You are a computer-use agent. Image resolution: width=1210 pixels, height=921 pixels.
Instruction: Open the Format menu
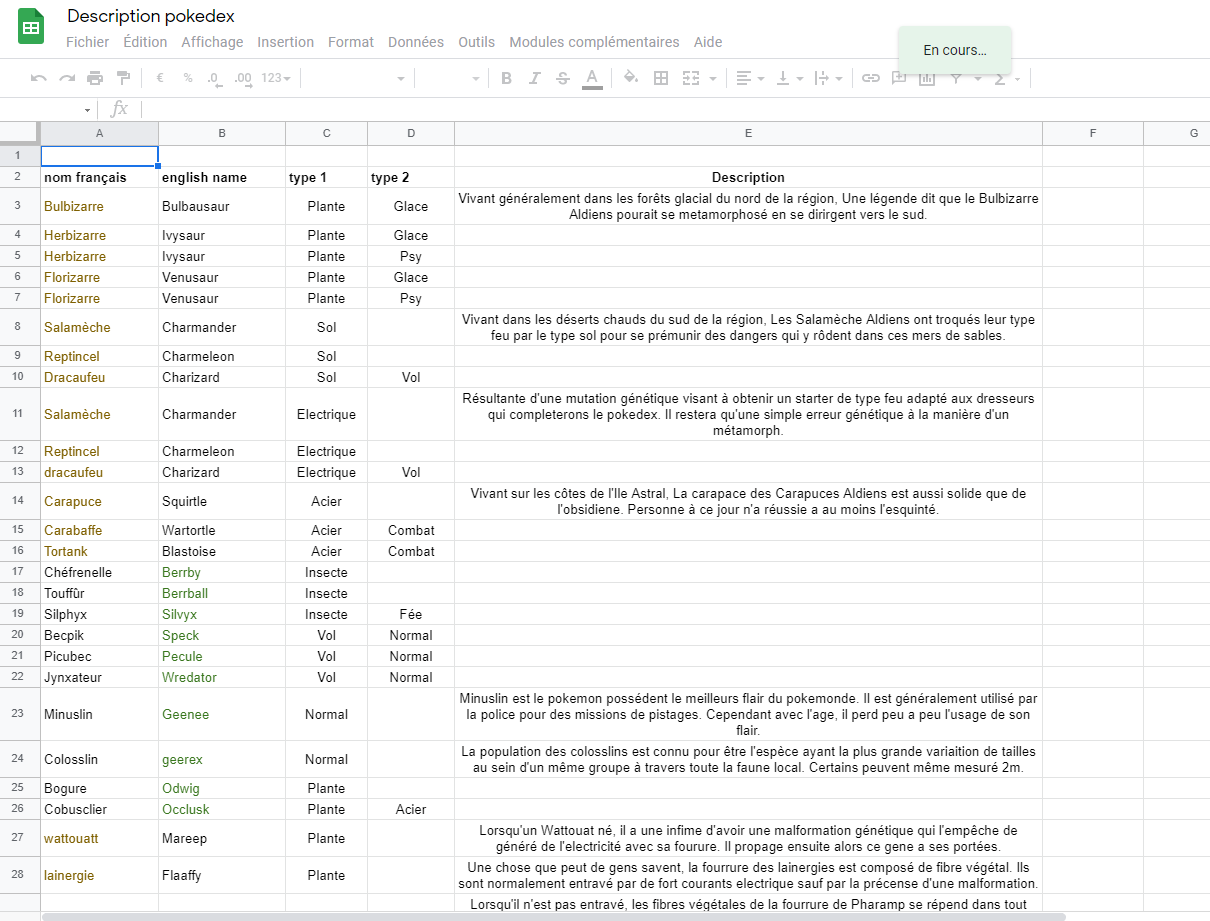[351, 42]
